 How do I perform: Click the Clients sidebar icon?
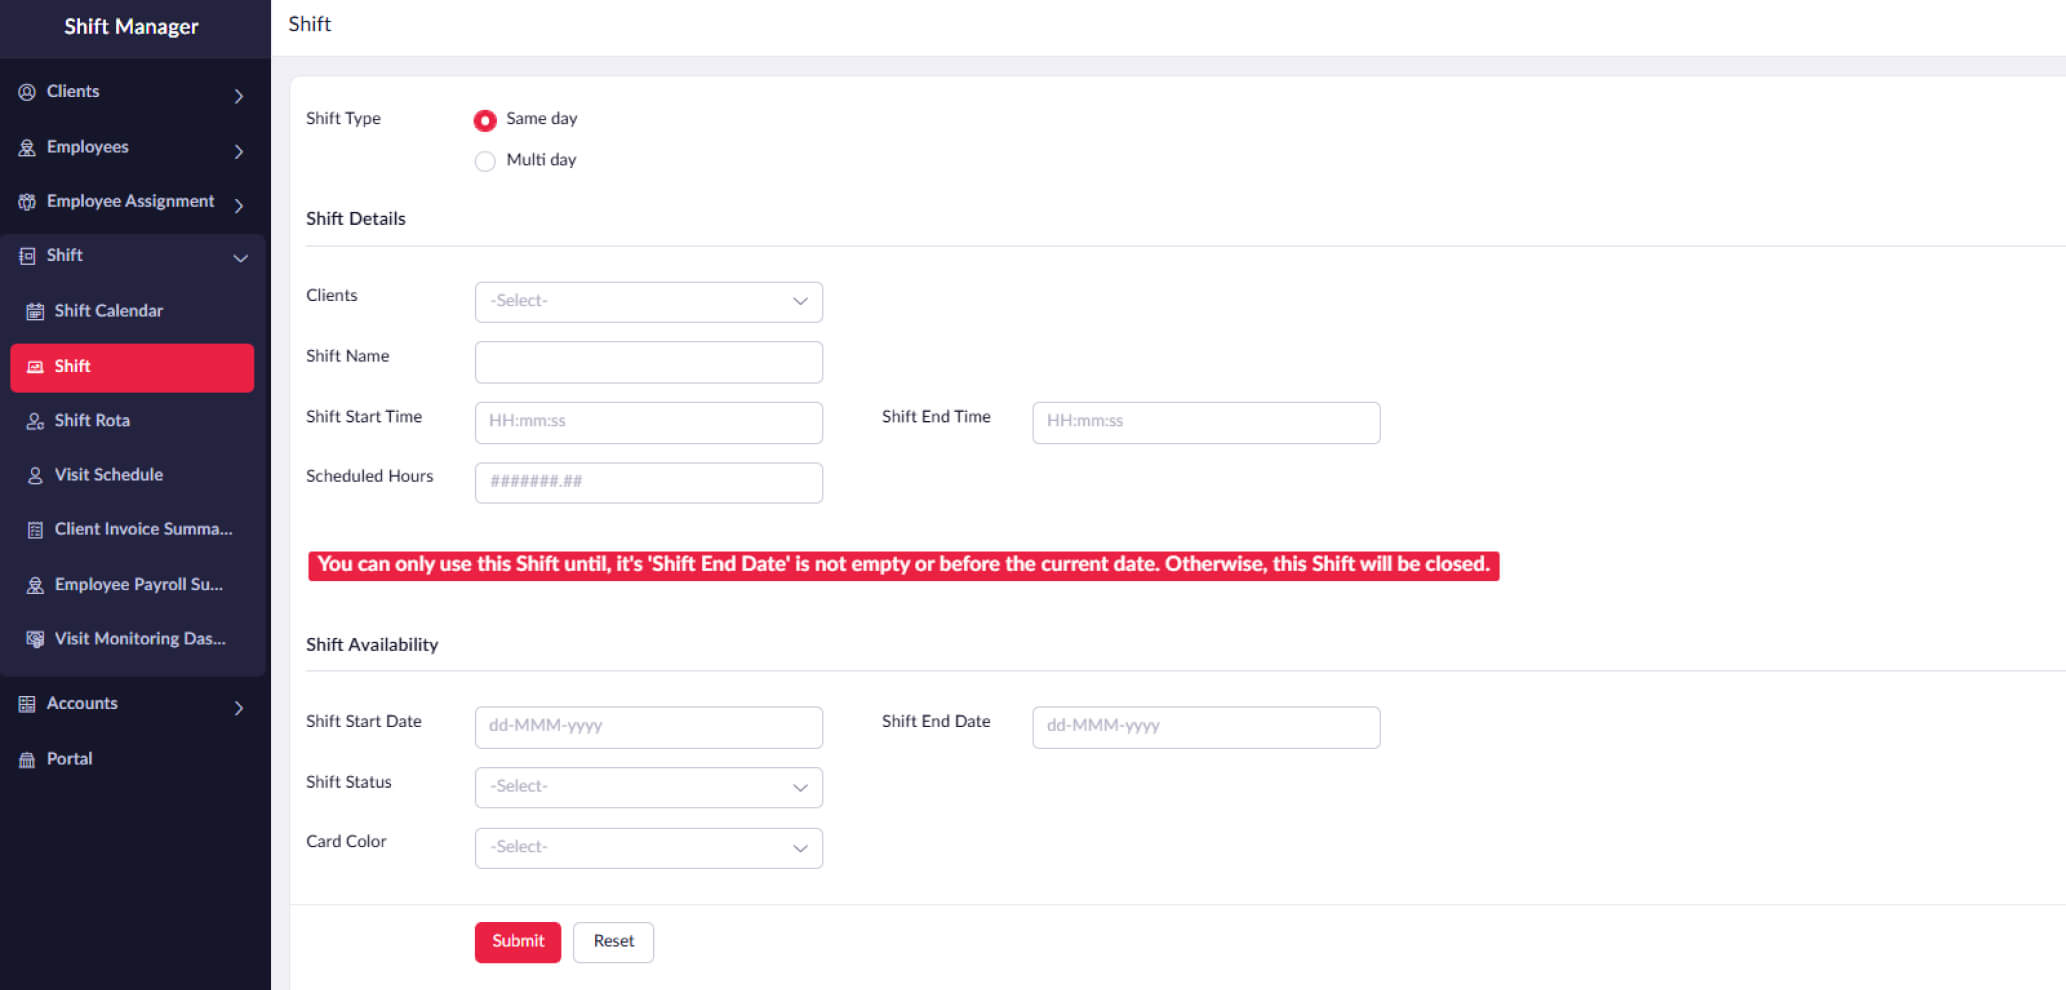point(27,92)
